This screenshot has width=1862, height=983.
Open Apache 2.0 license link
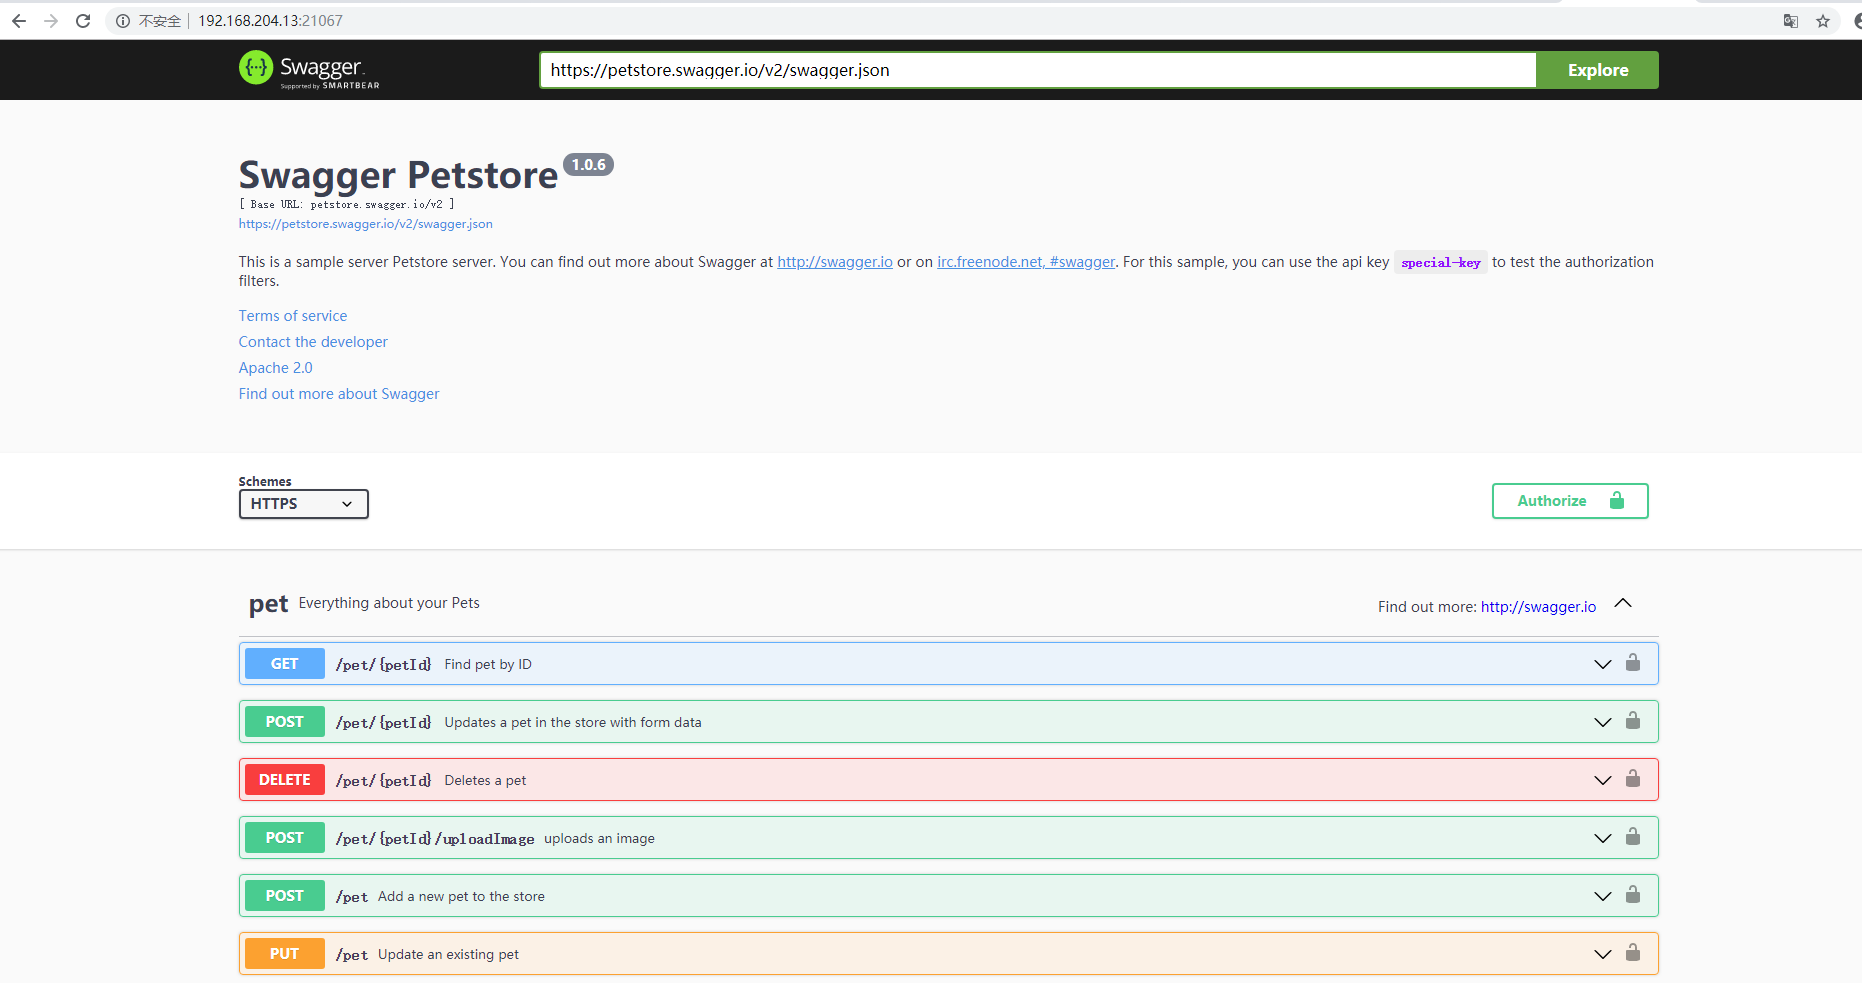click(x=275, y=368)
